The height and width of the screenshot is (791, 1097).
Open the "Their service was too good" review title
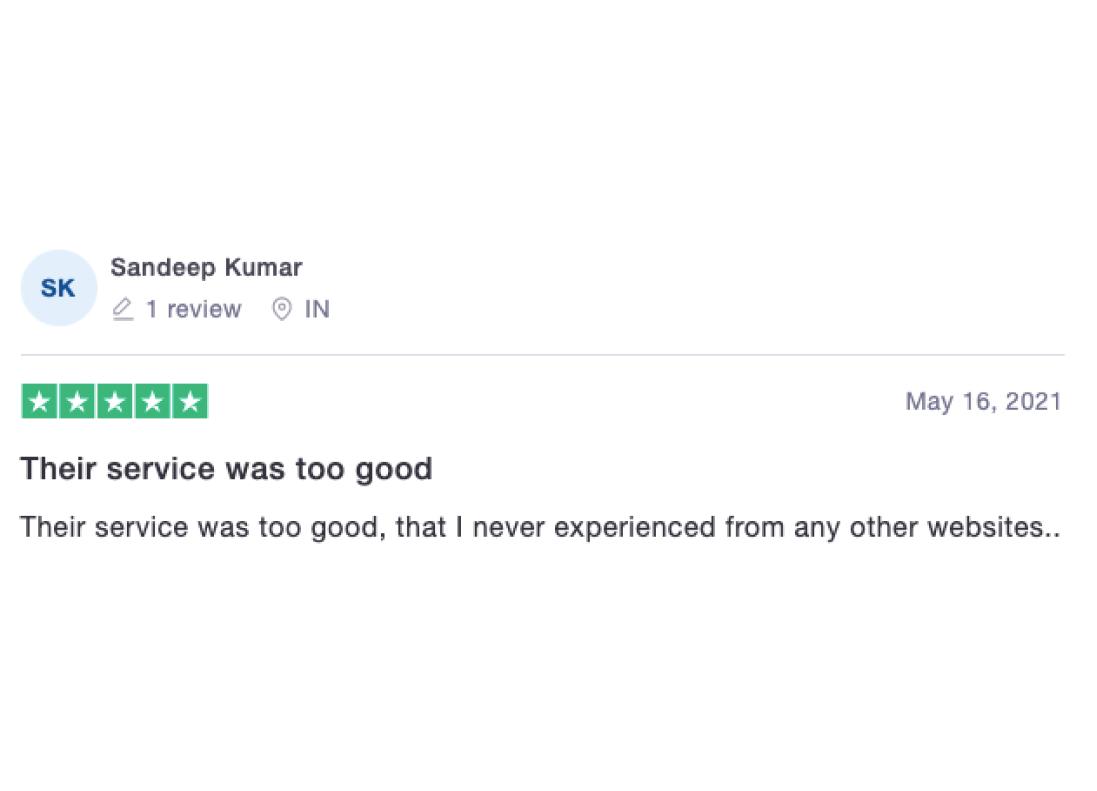click(x=226, y=469)
